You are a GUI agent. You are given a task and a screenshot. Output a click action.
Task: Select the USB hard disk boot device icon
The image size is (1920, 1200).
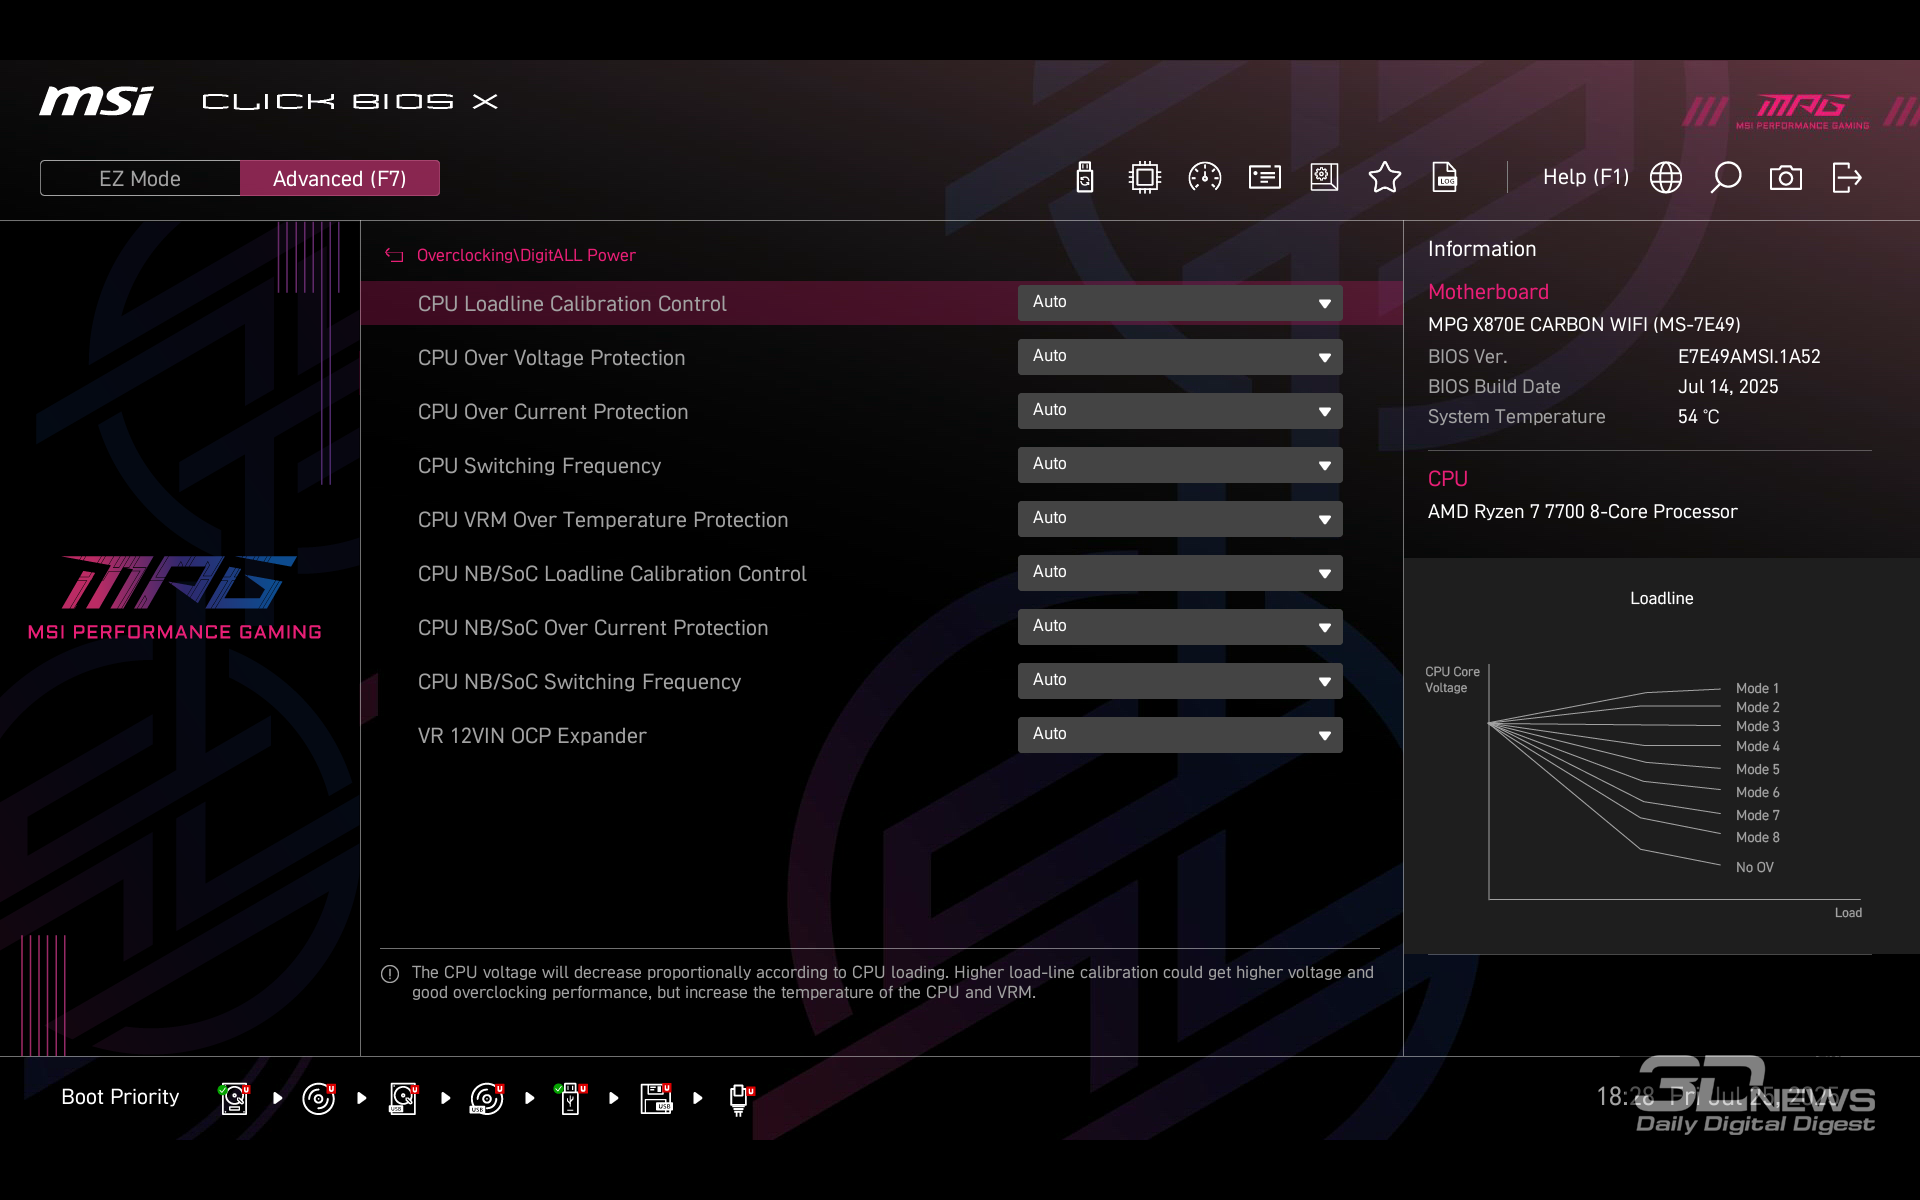403,1098
